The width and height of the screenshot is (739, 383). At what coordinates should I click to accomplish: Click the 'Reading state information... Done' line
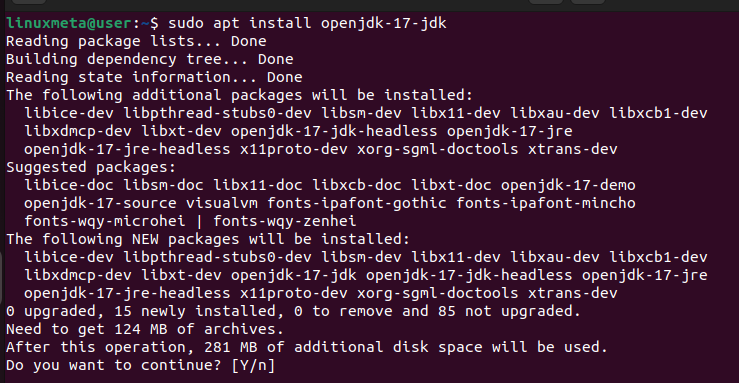(x=154, y=77)
